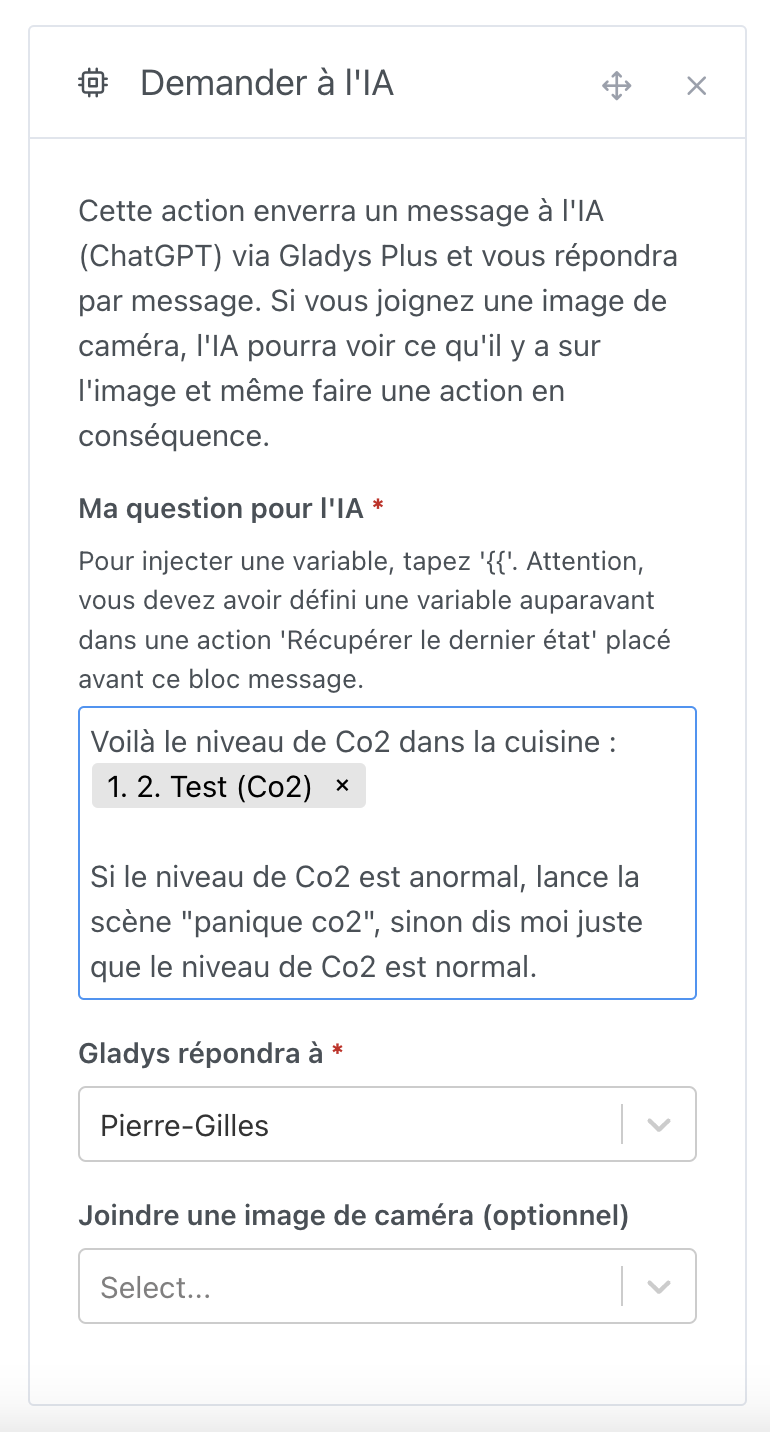Select the variable chip '1. 2. Test (Co2)'
The width and height of the screenshot is (770, 1432).
(x=215, y=786)
